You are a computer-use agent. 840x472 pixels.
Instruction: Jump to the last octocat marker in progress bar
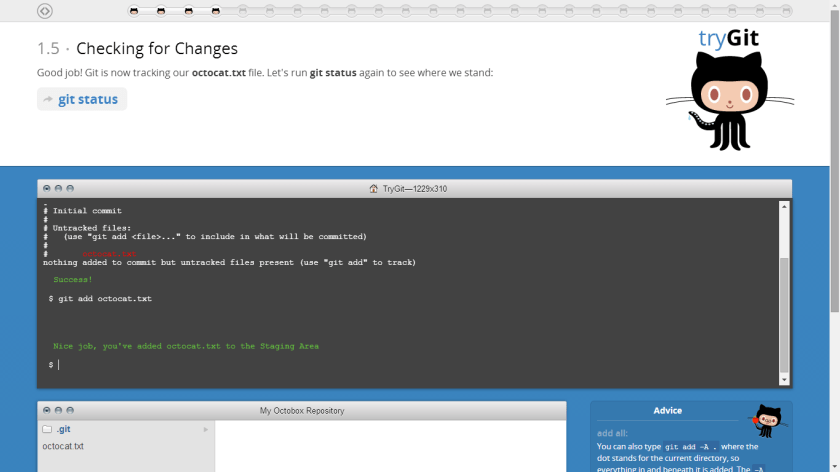[786, 11]
